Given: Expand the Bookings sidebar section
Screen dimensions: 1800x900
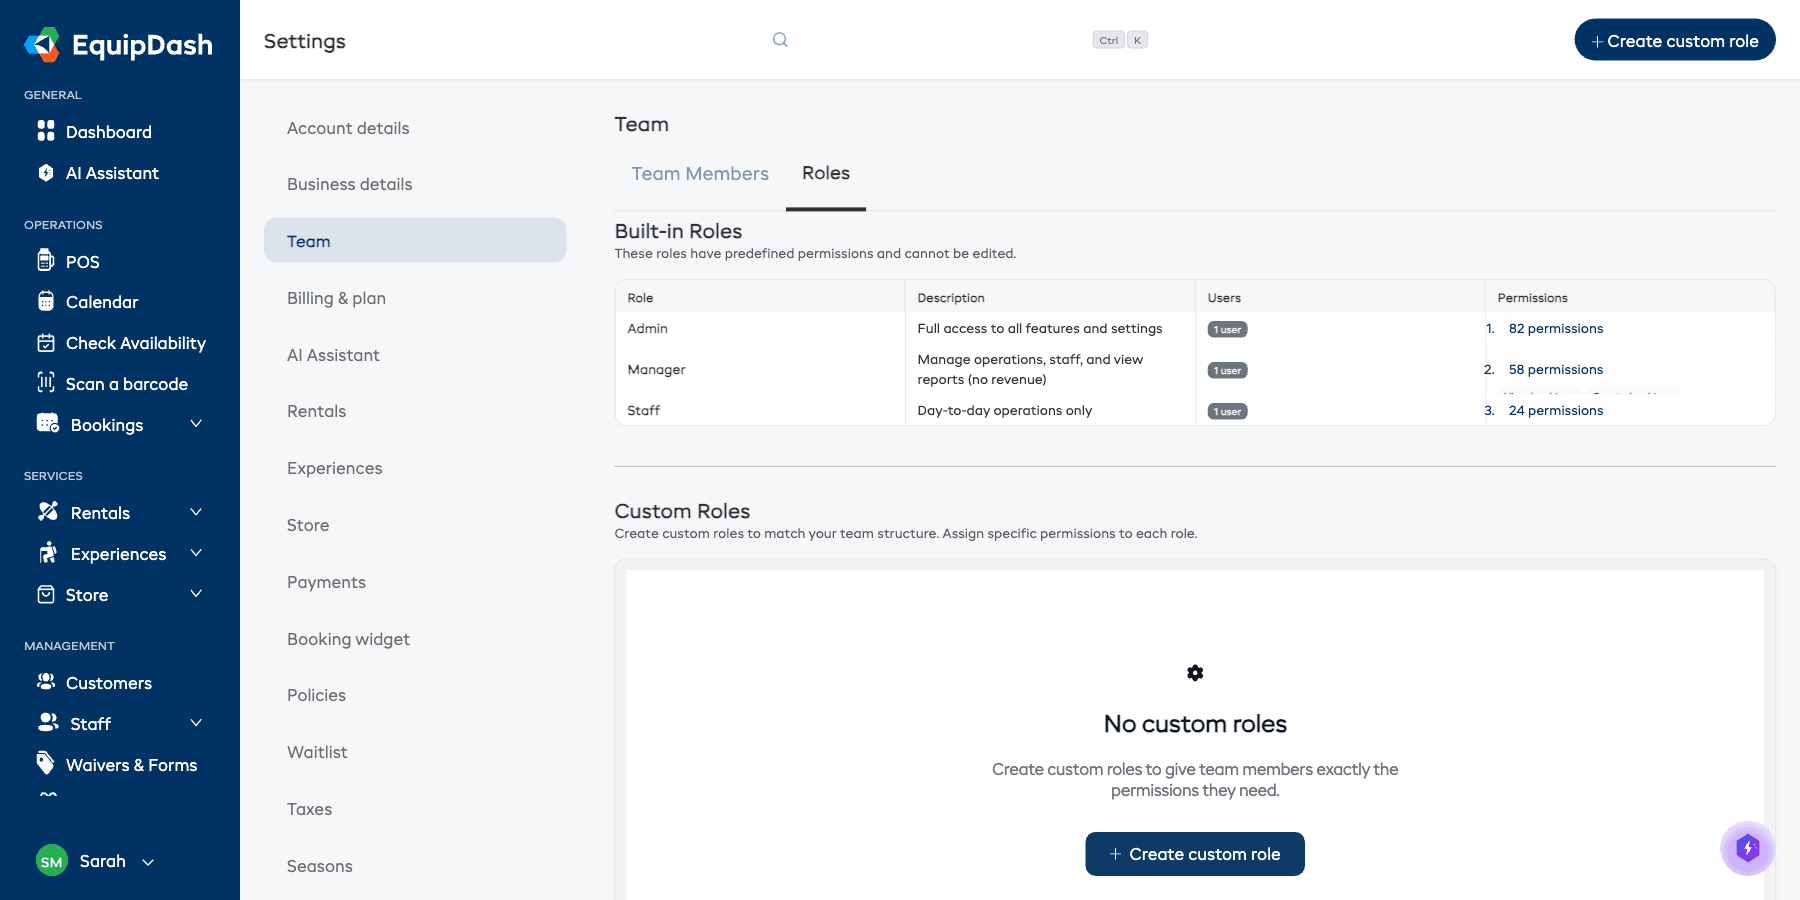Looking at the screenshot, I should [196, 423].
